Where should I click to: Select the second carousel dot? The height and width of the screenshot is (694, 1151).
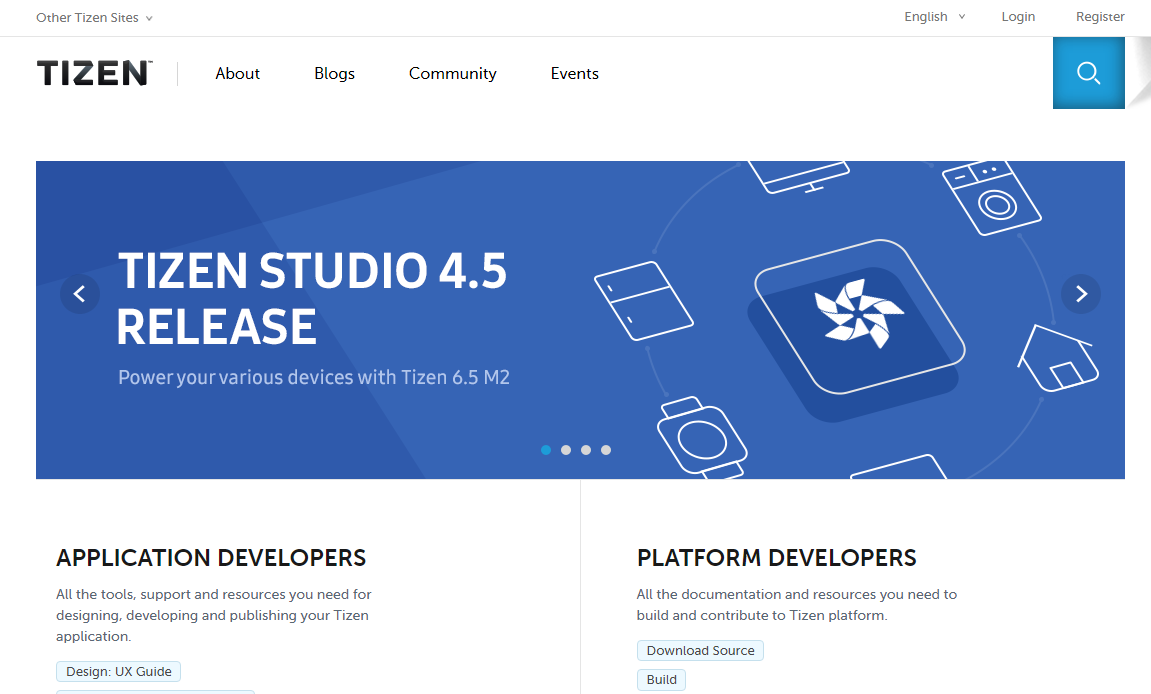click(566, 450)
